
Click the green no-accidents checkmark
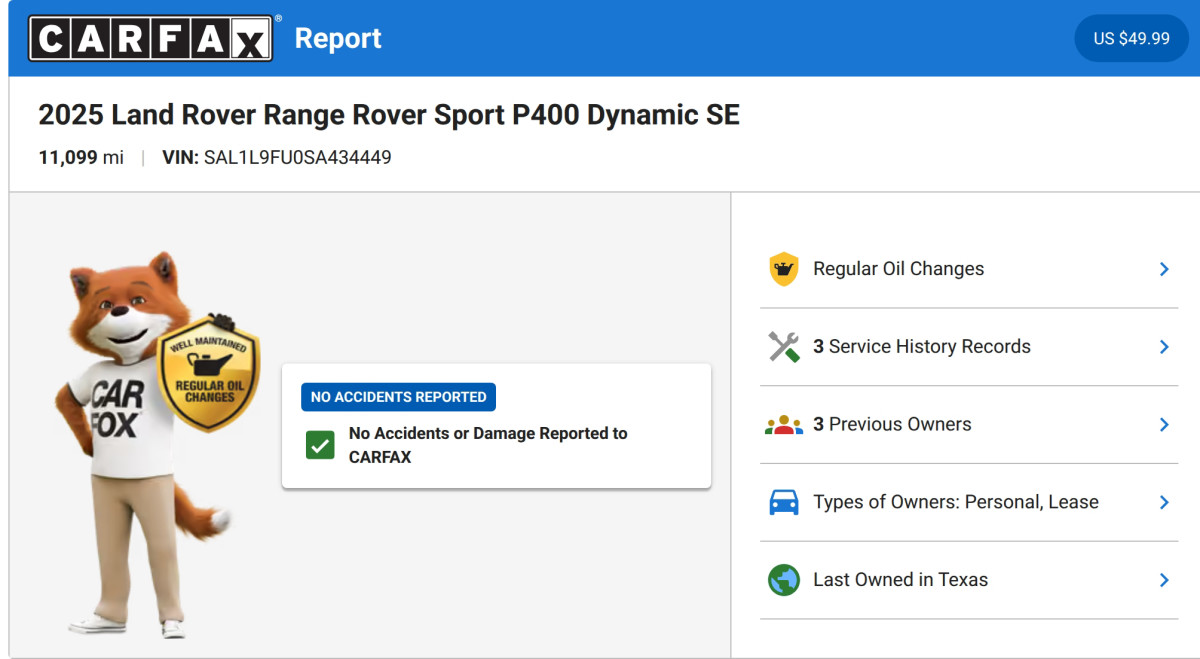320,446
